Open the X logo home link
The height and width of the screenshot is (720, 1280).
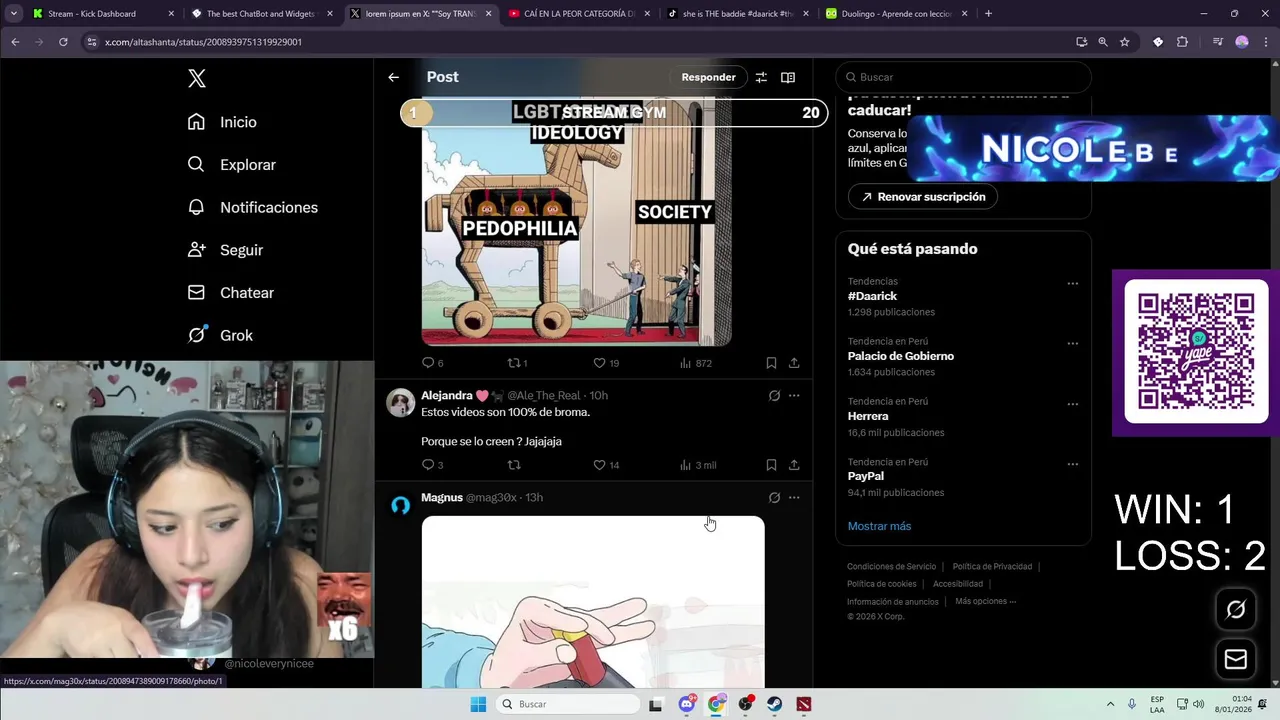pos(197,79)
